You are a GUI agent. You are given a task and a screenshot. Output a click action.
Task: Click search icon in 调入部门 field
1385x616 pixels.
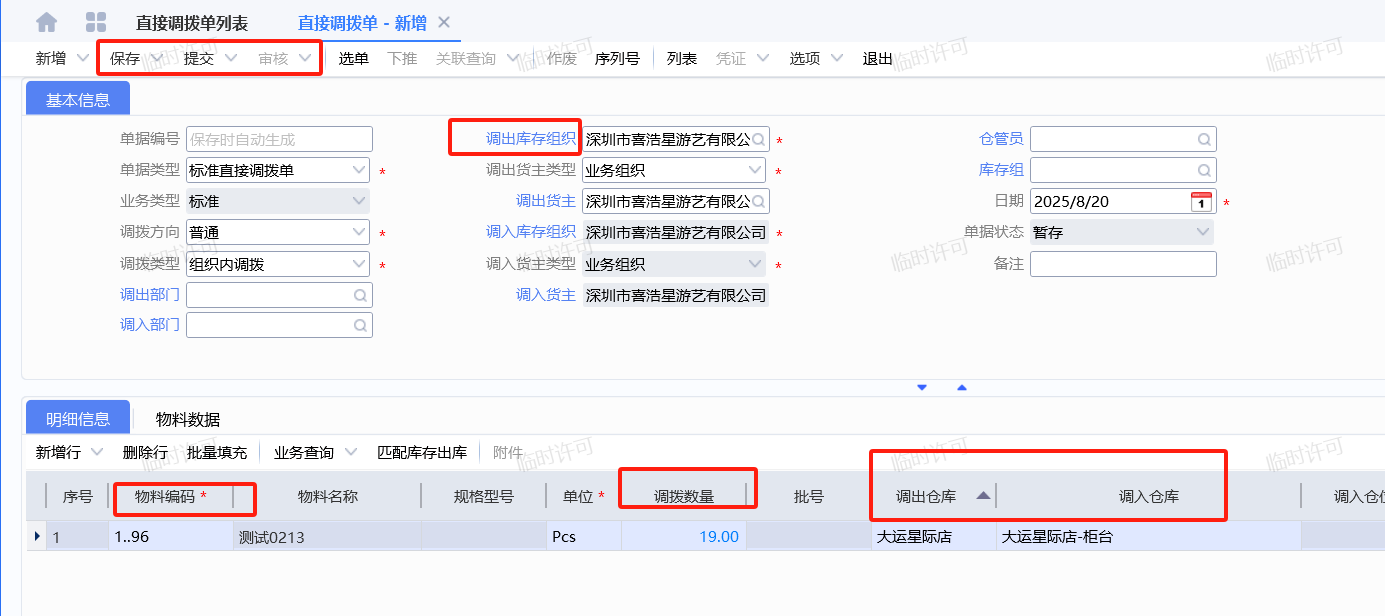(360, 326)
